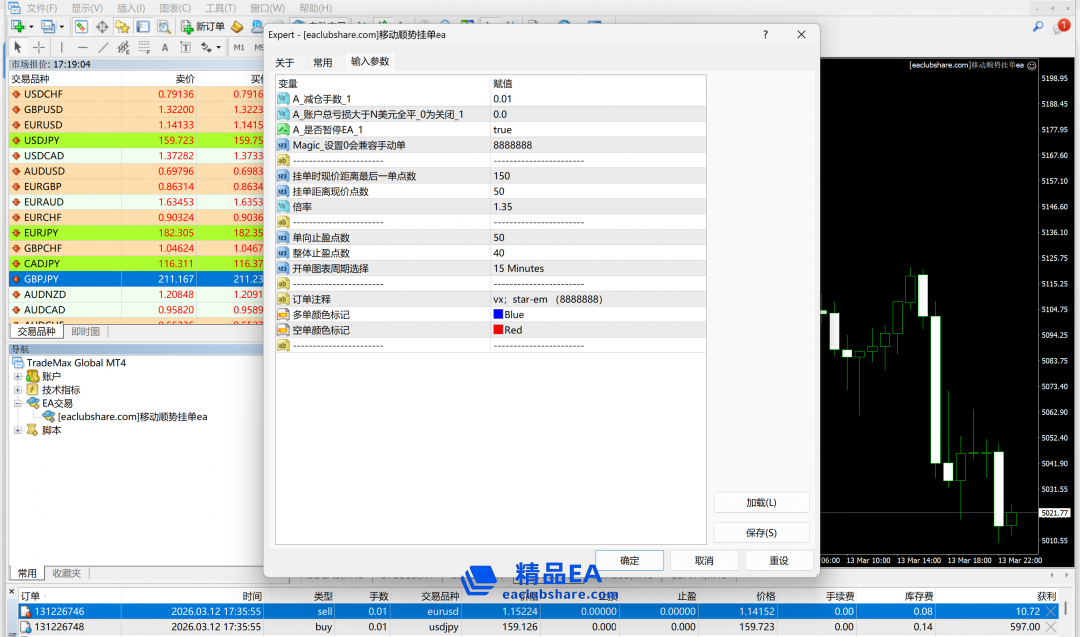
Task: Select the Crosshair cursor tool
Action: pos(39,47)
